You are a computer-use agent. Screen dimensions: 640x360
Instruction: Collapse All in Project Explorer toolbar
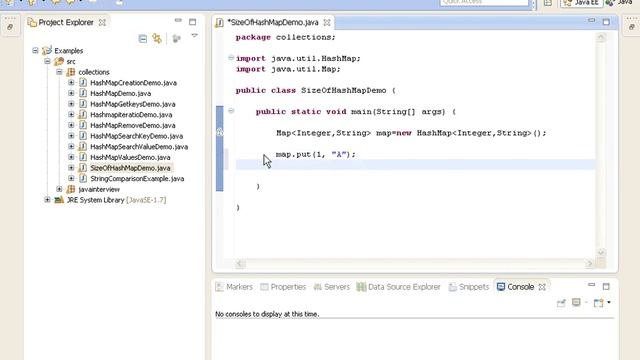click(x=143, y=39)
